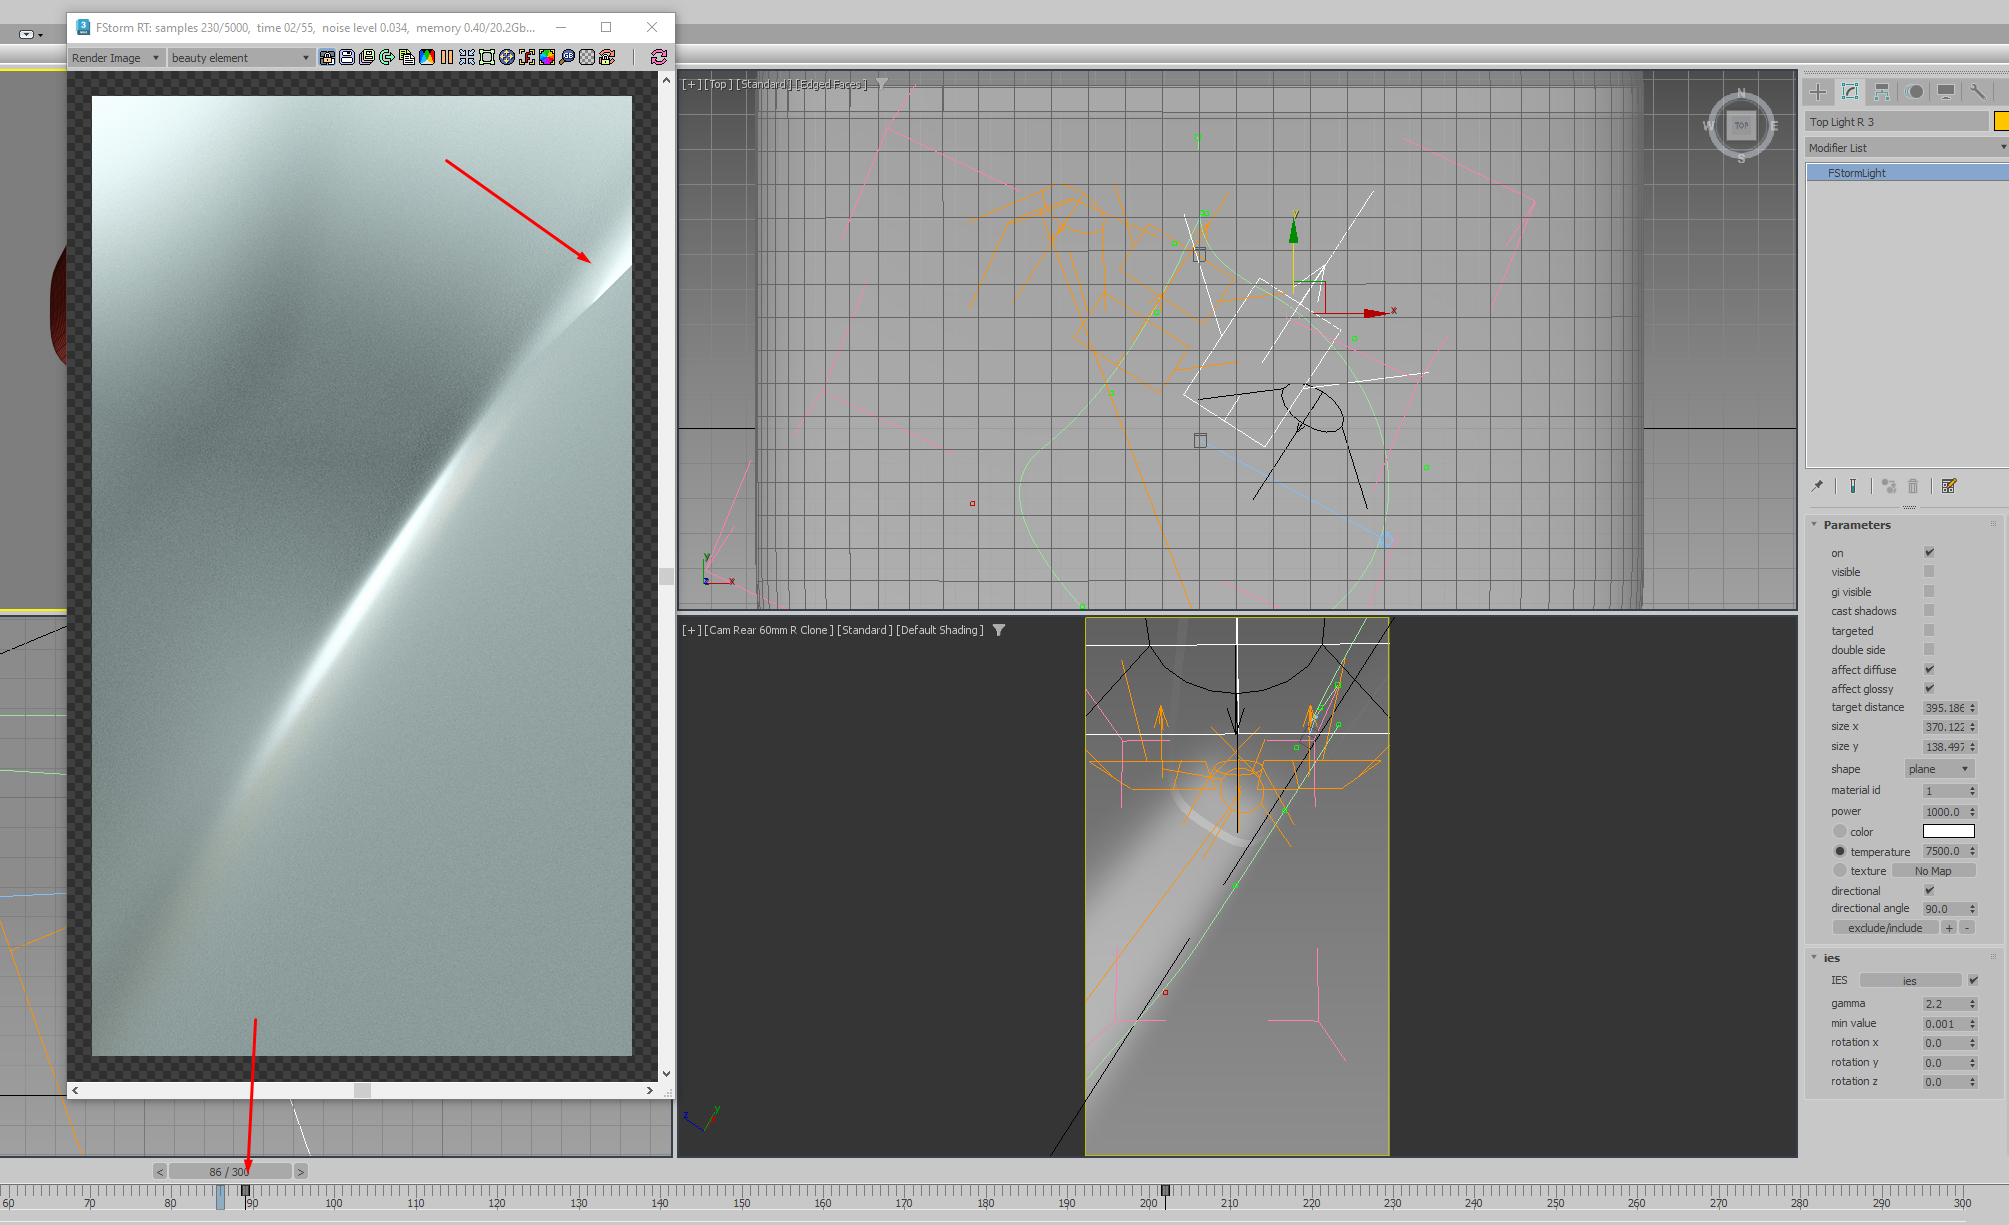Open the Top viewport label menu

[x=717, y=84]
